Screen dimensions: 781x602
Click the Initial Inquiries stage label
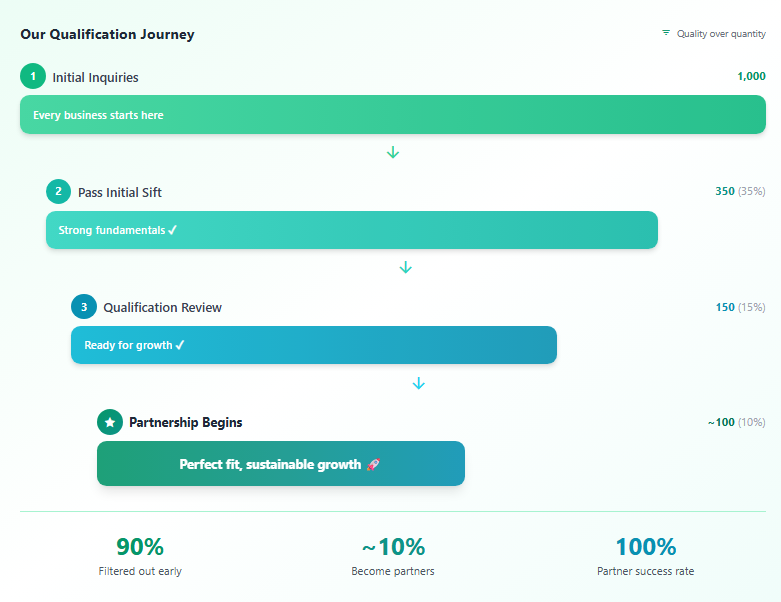coord(95,77)
